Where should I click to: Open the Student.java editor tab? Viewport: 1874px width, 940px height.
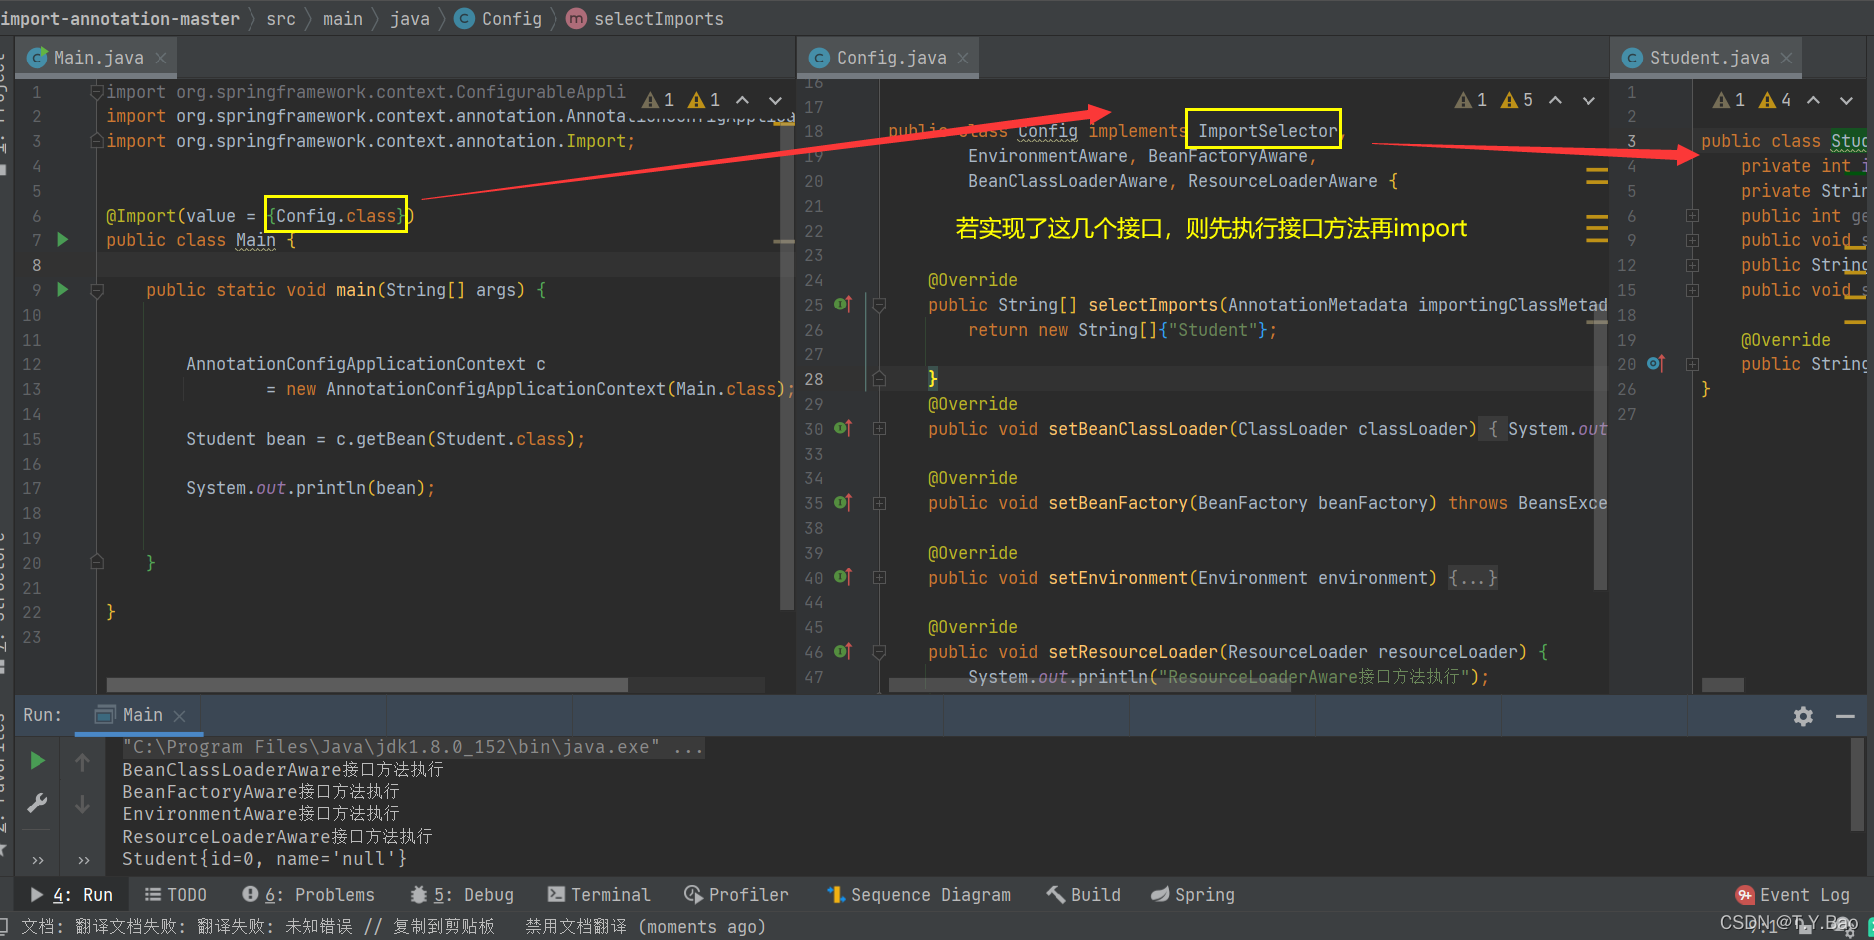[x=1708, y=58]
